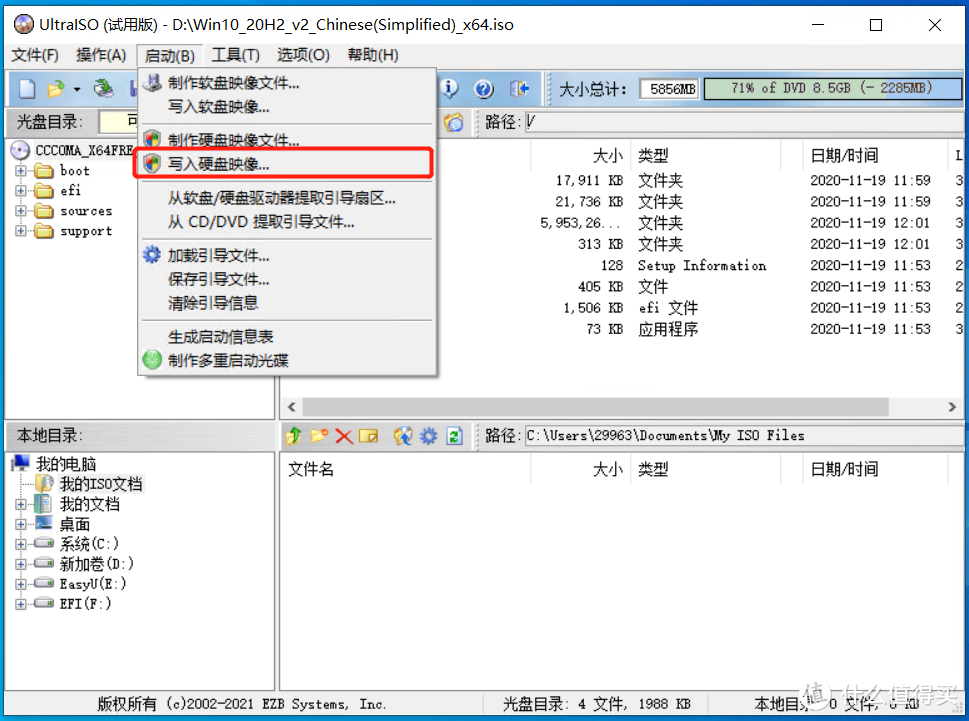The image size is (969, 721).
Task: Click the Exit door toolbar icon
Action: (519, 89)
